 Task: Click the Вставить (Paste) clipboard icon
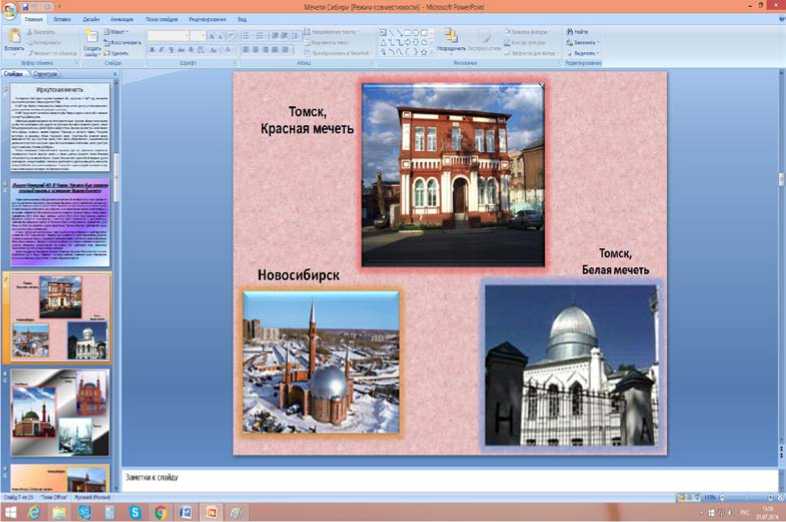point(13,36)
